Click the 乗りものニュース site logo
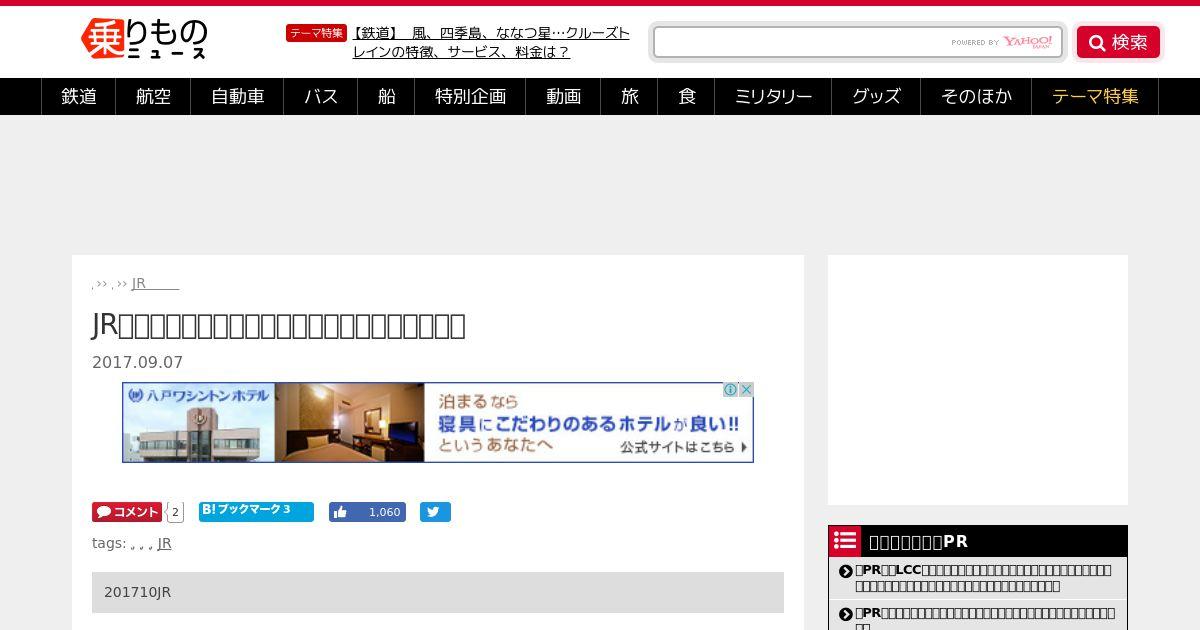 coord(144,38)
